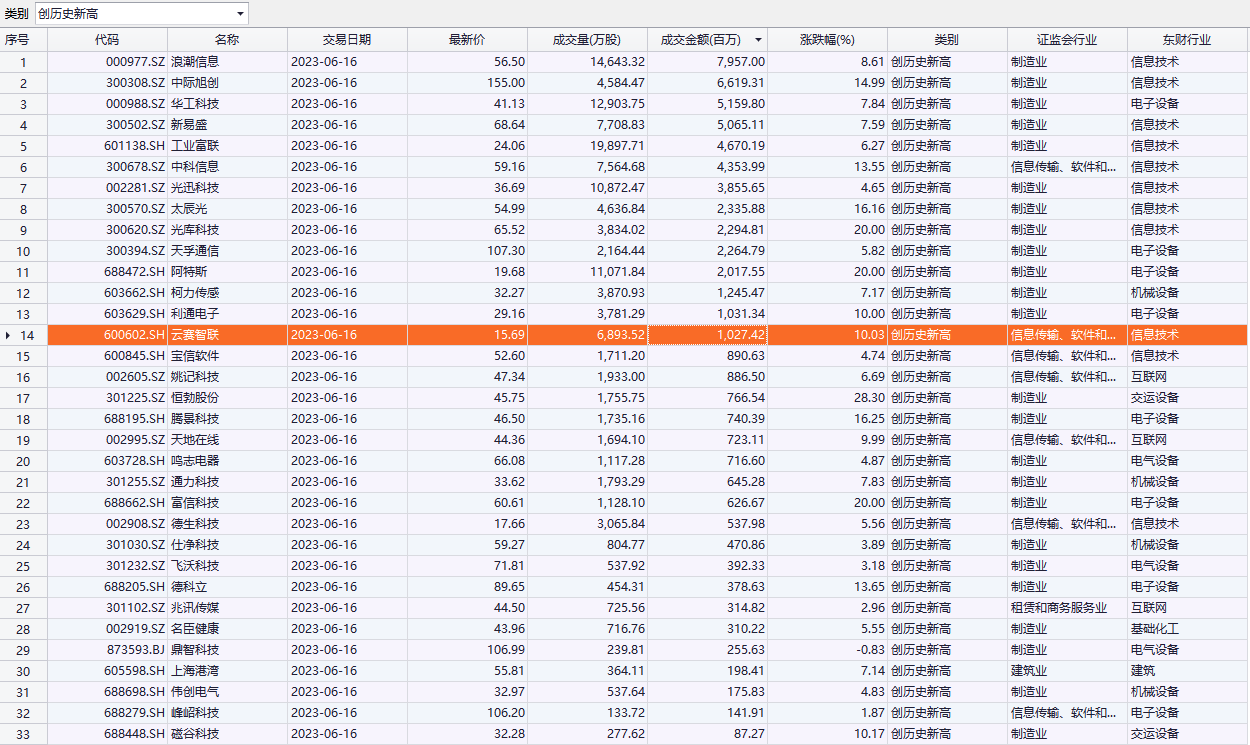1250x745 pixels.
Task: Select the 浪潮信息 name cell
Action: 195,62
